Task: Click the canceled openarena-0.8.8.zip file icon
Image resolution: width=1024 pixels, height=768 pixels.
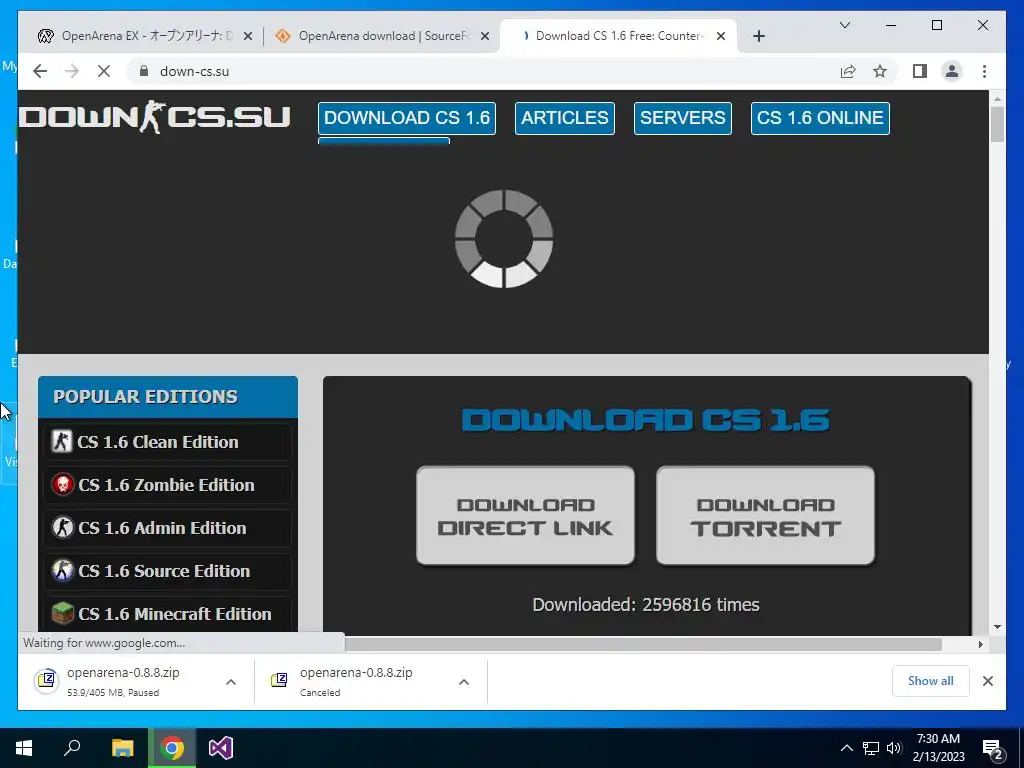Action: [x=279, y=681]
